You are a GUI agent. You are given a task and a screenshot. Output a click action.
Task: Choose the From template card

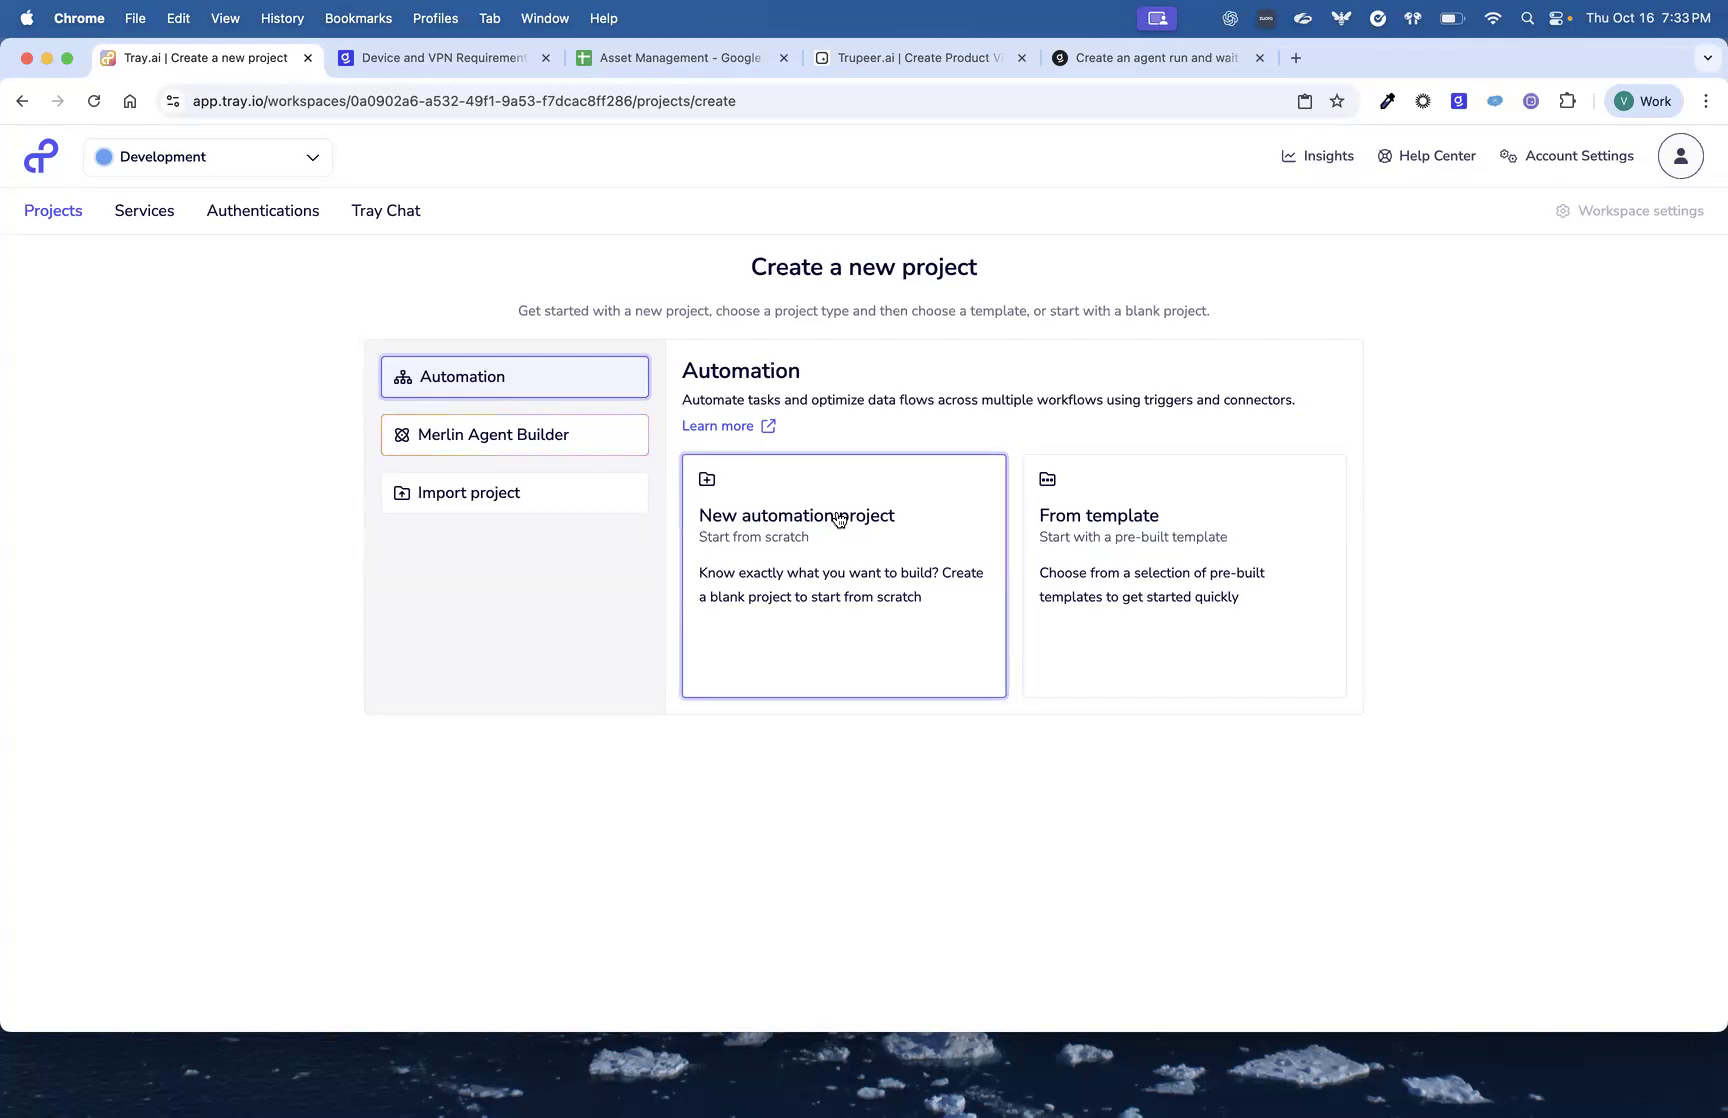(x=1184, y=576)
